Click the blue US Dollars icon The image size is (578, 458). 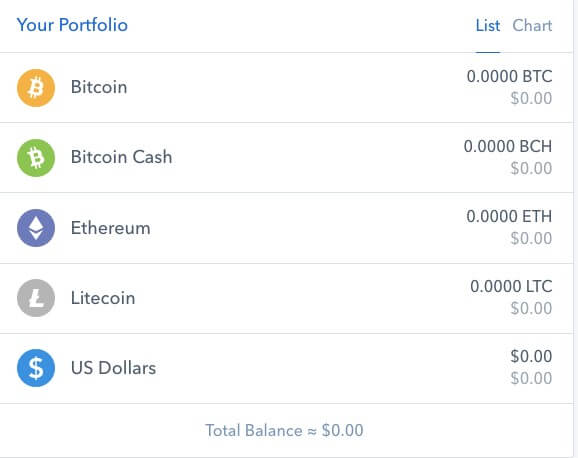coord(36,368)
